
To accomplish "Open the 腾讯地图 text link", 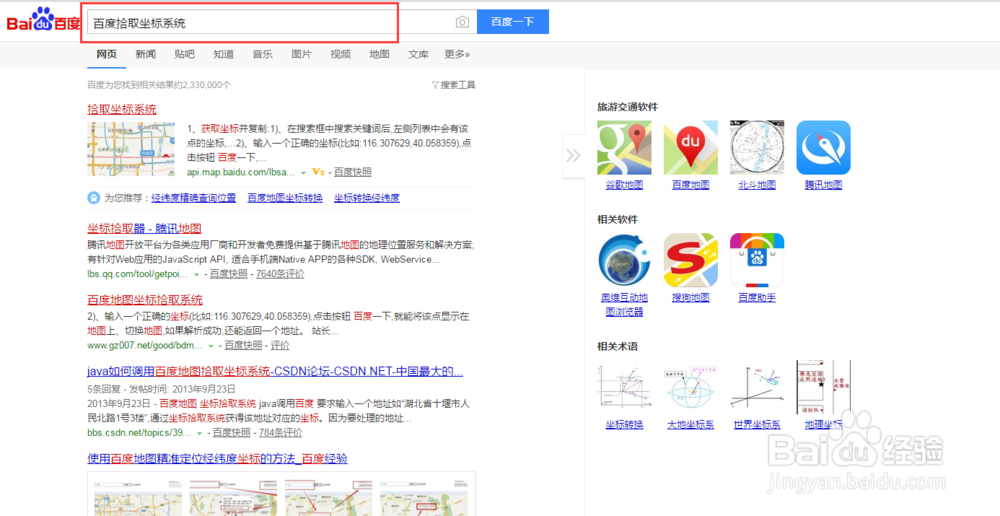I will click(823, 185).
